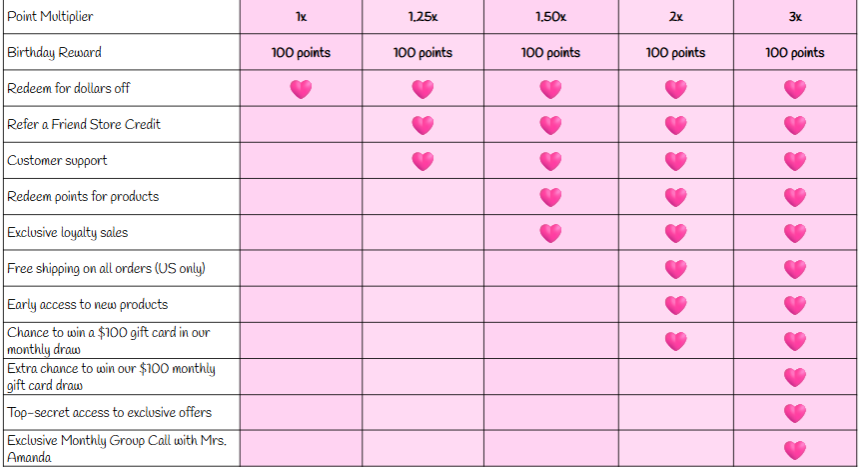861x468 pixels.
Task: Select the 3x point multiplier header cell
Action: pos(795,16)
